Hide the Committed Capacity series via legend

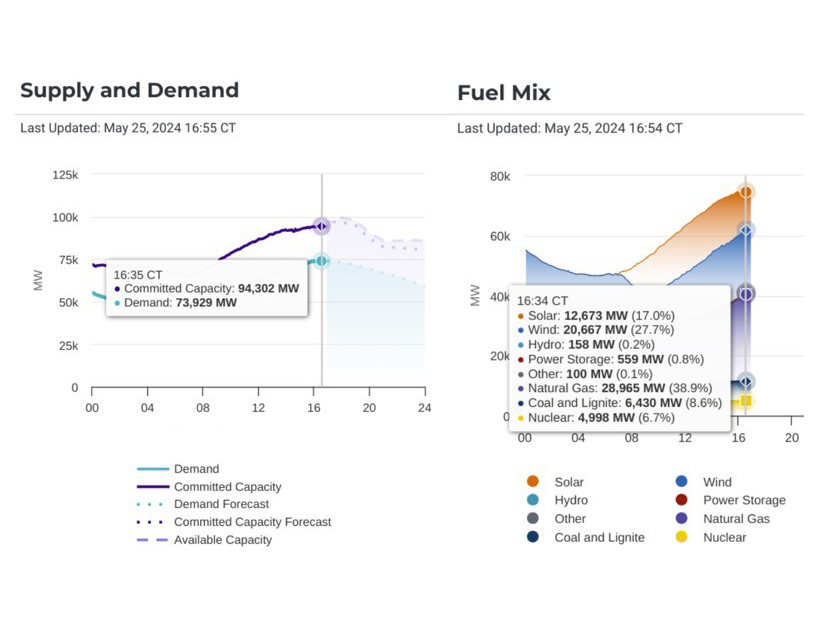[x=227, y=487]
